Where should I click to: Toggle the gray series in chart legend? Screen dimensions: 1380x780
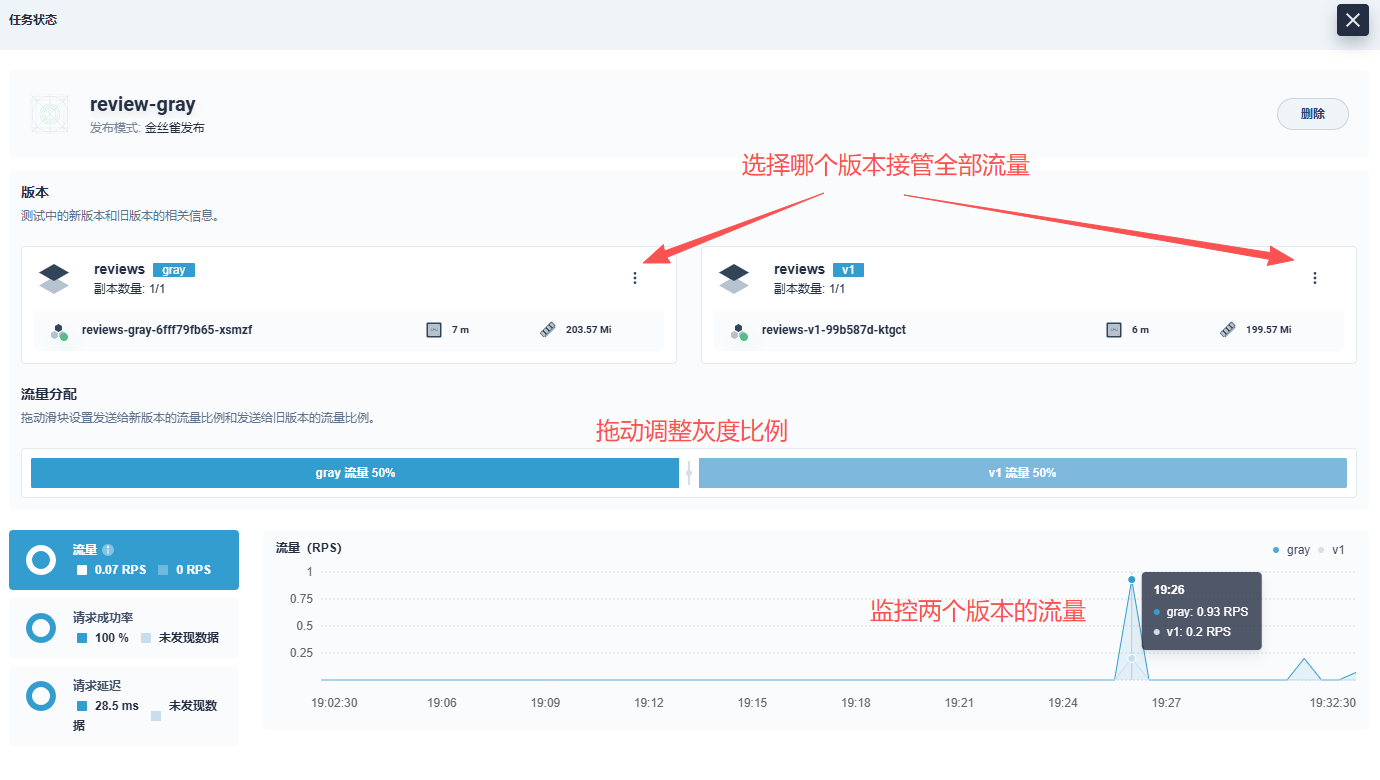(x=1292, y=550)
